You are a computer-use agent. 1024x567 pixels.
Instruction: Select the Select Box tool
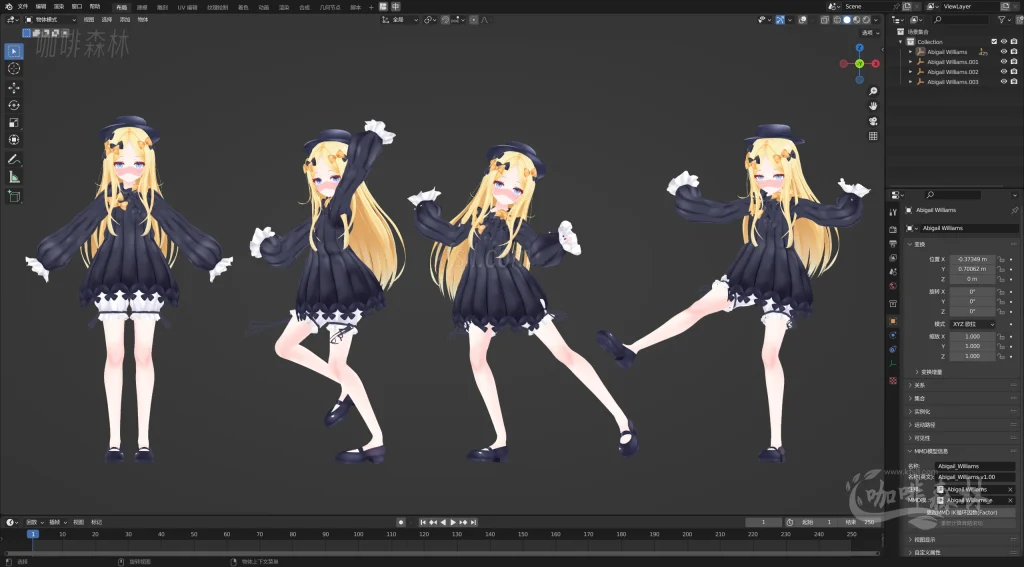pos(14,51)
